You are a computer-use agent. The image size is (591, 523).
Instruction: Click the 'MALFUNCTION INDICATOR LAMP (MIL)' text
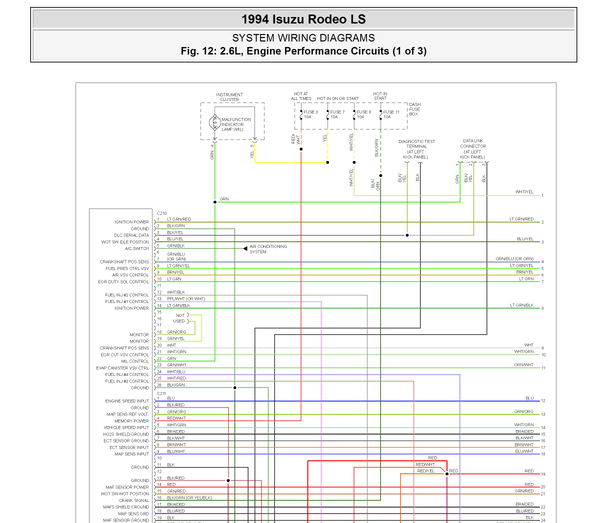pos(236,124)
